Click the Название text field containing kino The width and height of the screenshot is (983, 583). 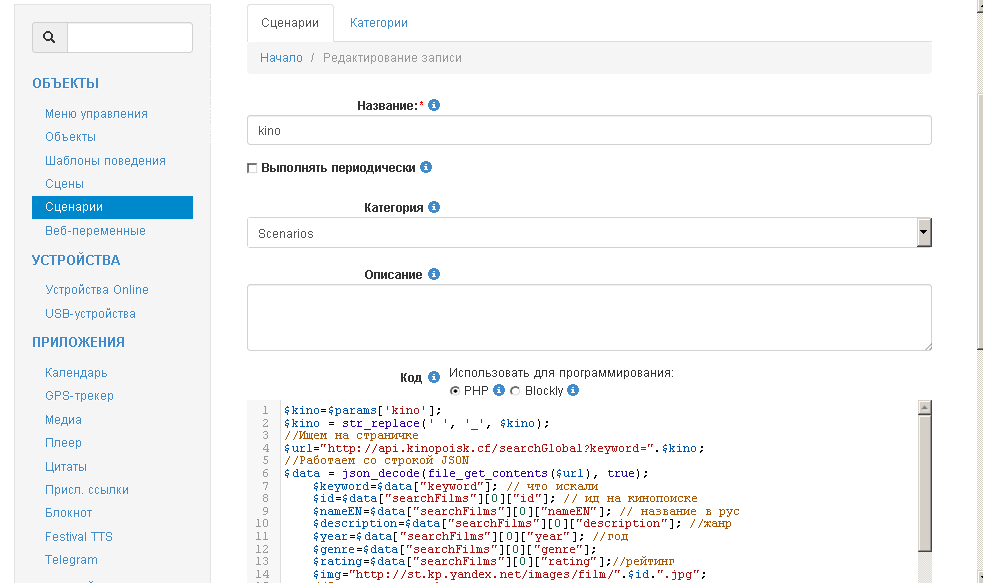tap(589, 130)
